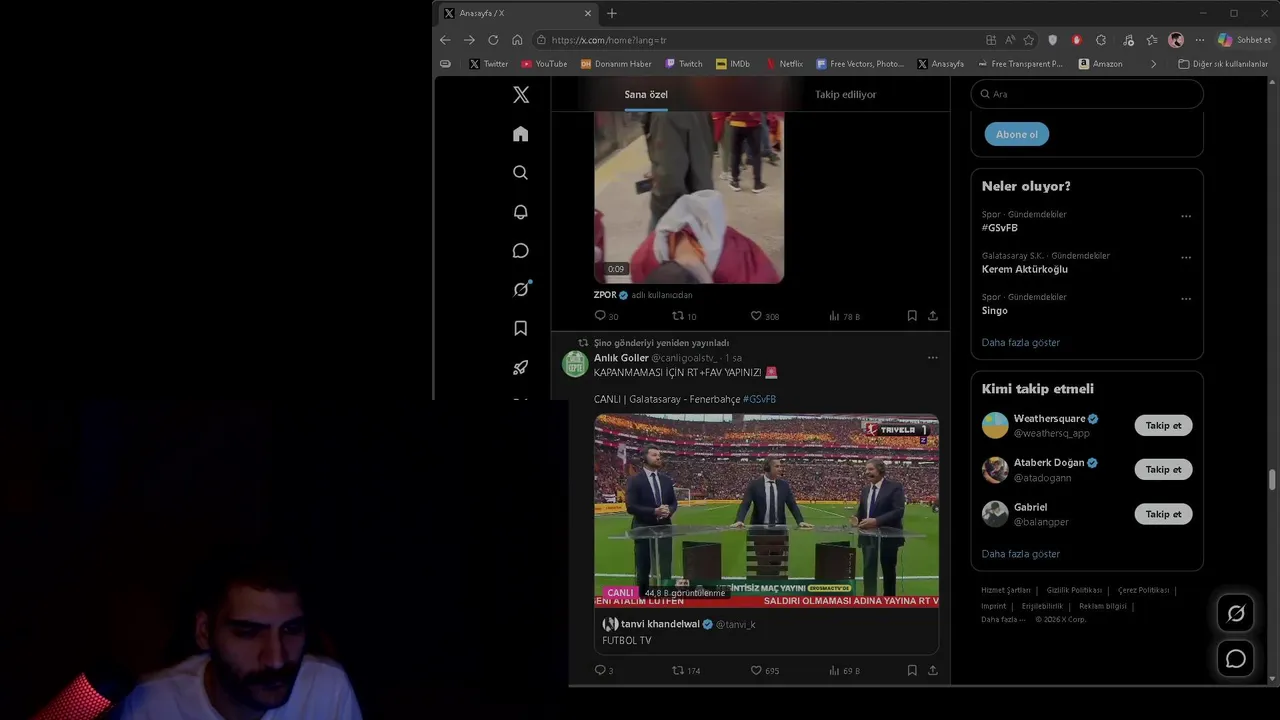The image size is (1280, 720).
Task: Show more follow suggestions via Daha fazla göster
Action: click(x=1020, y=554)
